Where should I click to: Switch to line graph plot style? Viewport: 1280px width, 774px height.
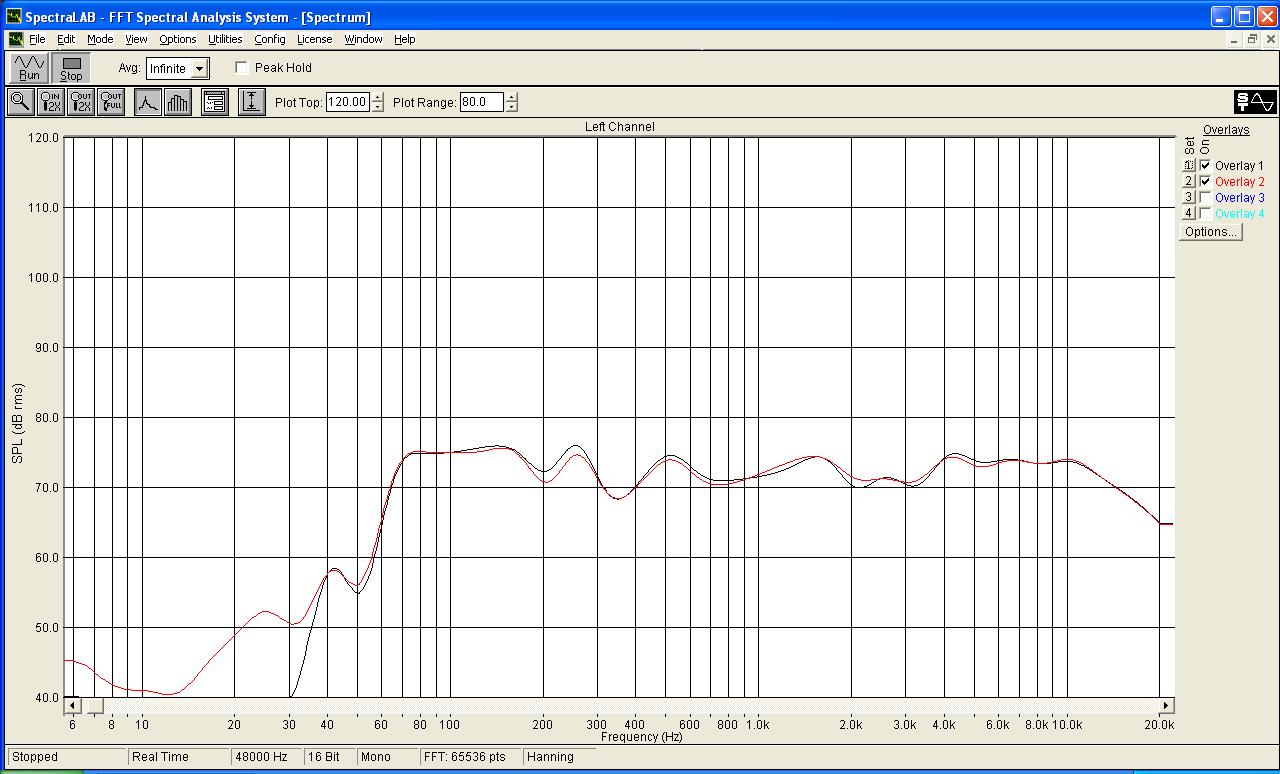[148, 102]
